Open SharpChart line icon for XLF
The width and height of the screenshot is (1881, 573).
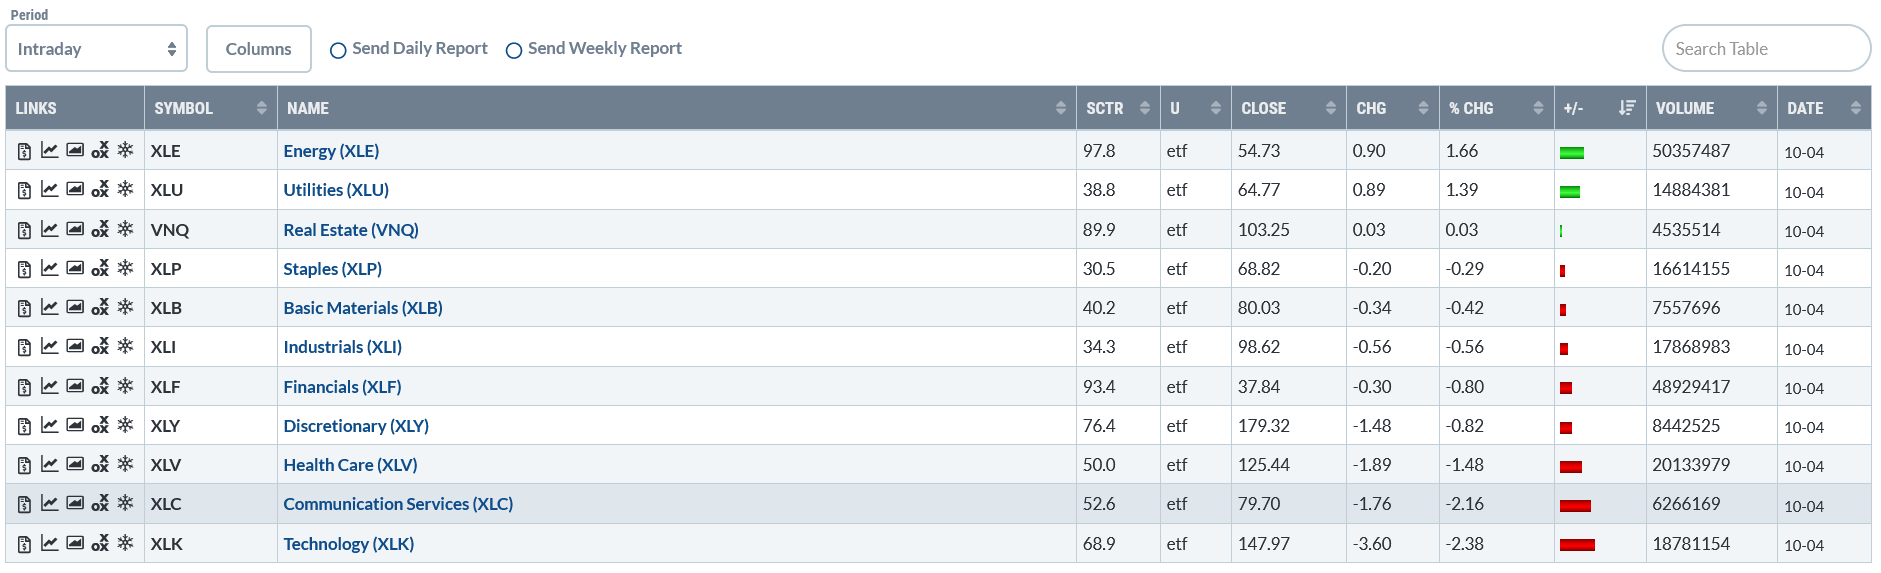49,386
